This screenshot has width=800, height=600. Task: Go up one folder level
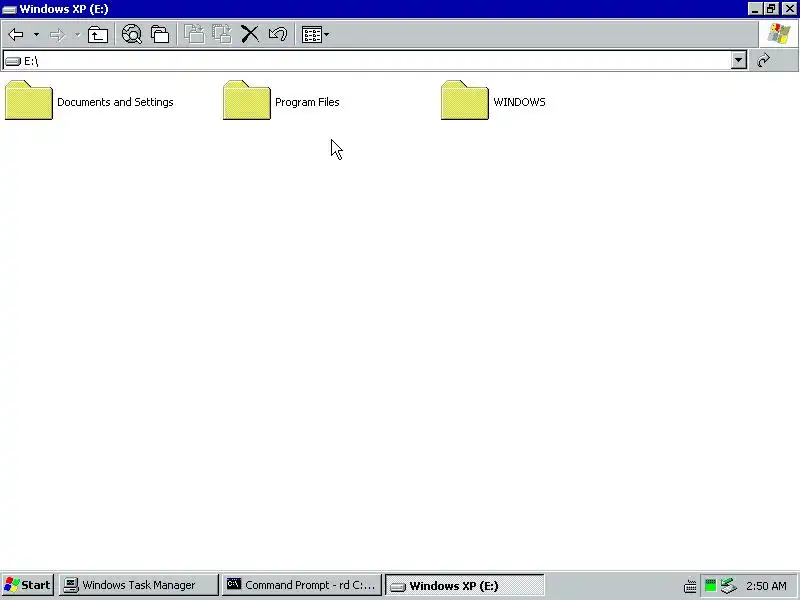97,35
